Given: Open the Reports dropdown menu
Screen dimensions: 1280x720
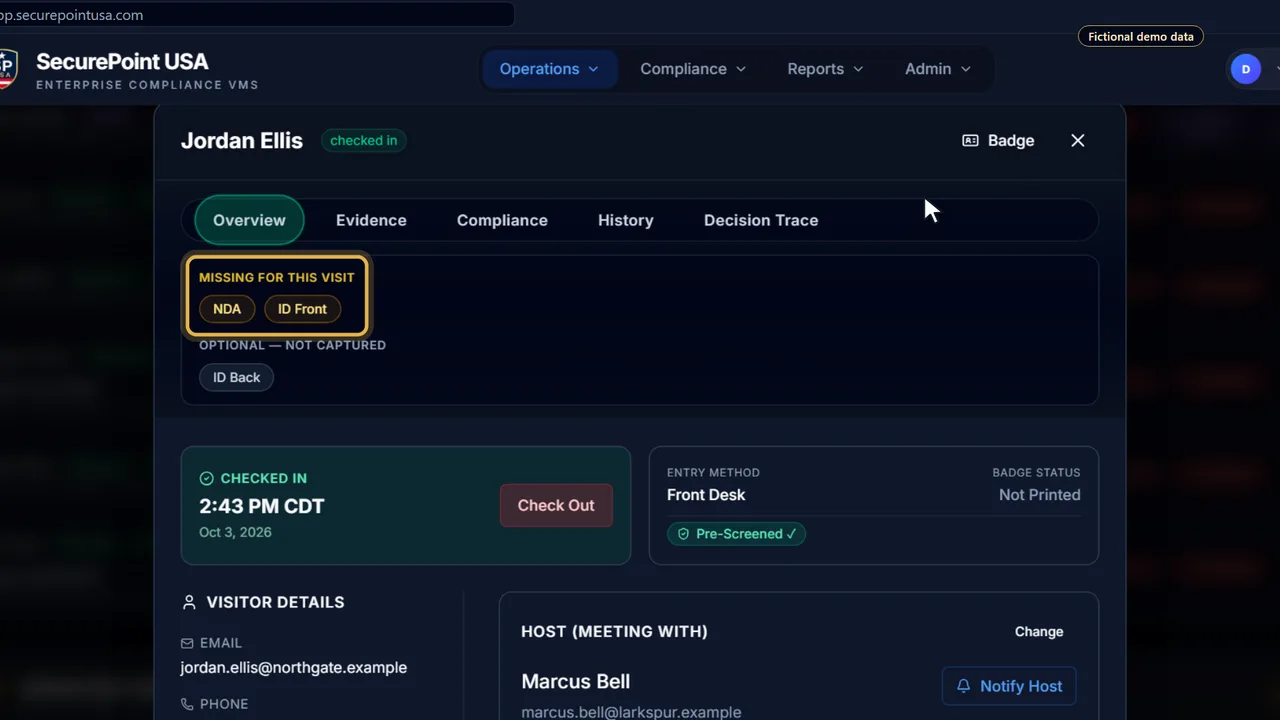Looking at the screenshot, I should pos(825,69).
